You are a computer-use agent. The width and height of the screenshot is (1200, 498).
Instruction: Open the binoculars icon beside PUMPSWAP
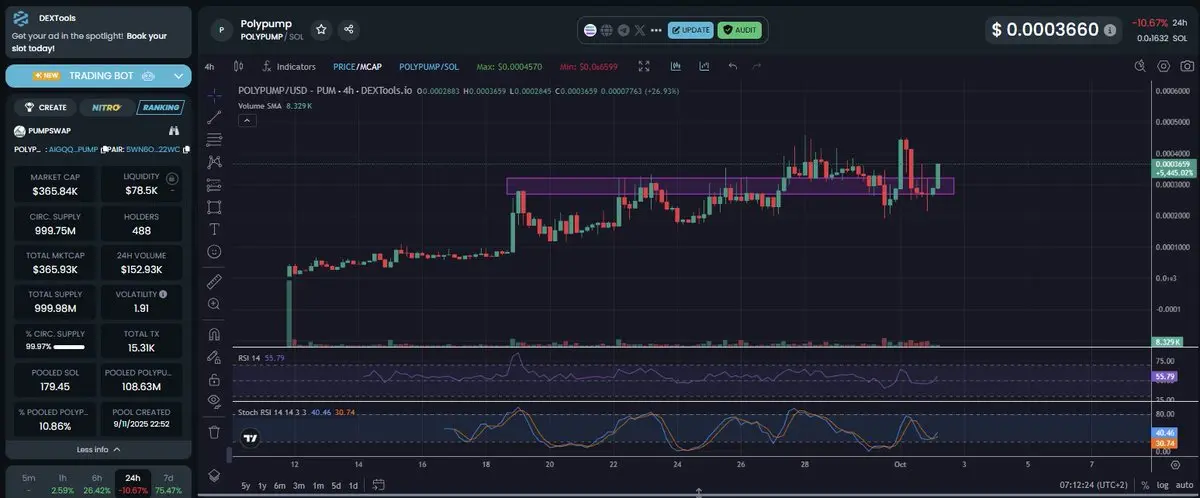pyautogui.click(x=174, y=131)
